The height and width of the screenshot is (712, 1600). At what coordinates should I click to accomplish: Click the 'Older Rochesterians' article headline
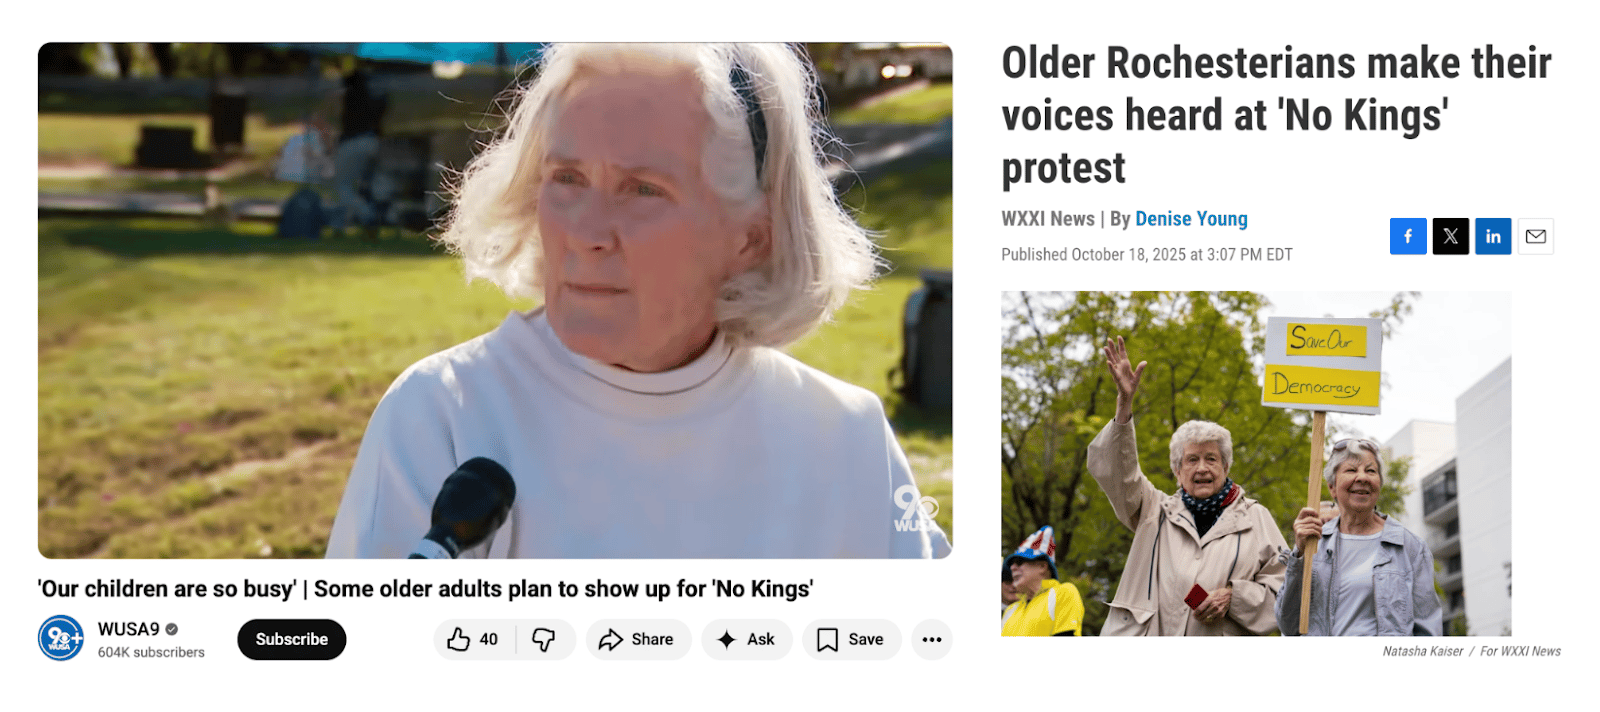[x=1276, y=115]
